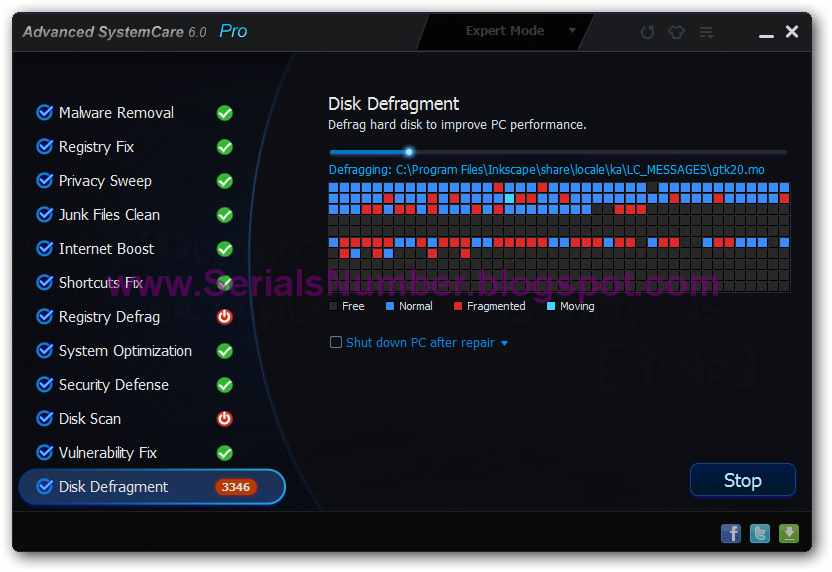Click the green check status next to Vulnerability Fix
Viewport: 832px width, 572px height.
tap(224, 453)
